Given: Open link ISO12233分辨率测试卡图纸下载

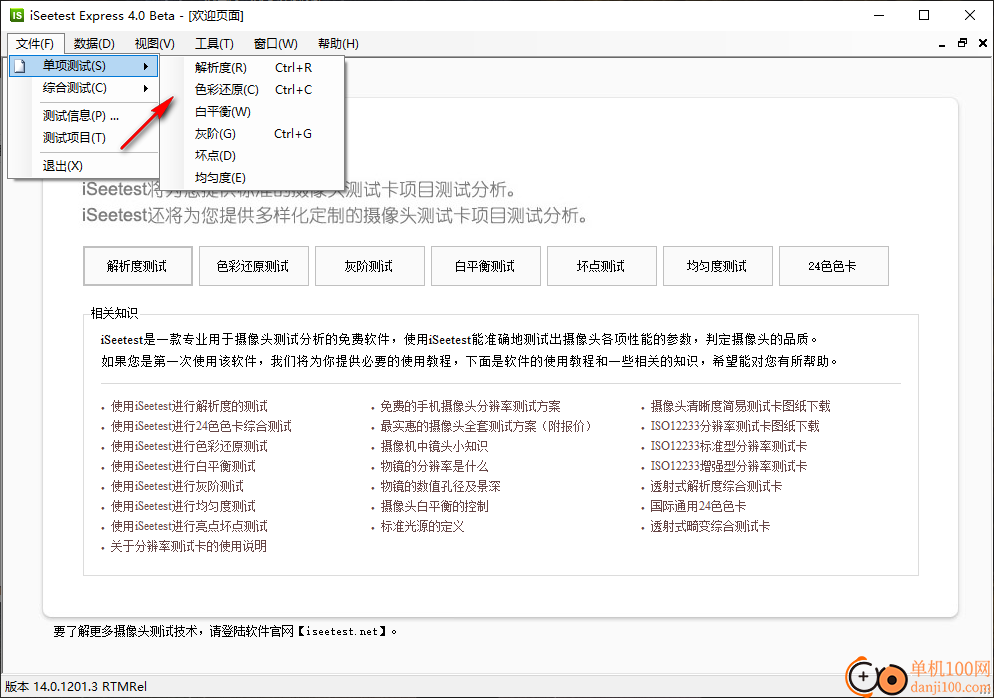Looking at the screenshot, I should click(735, 427).
